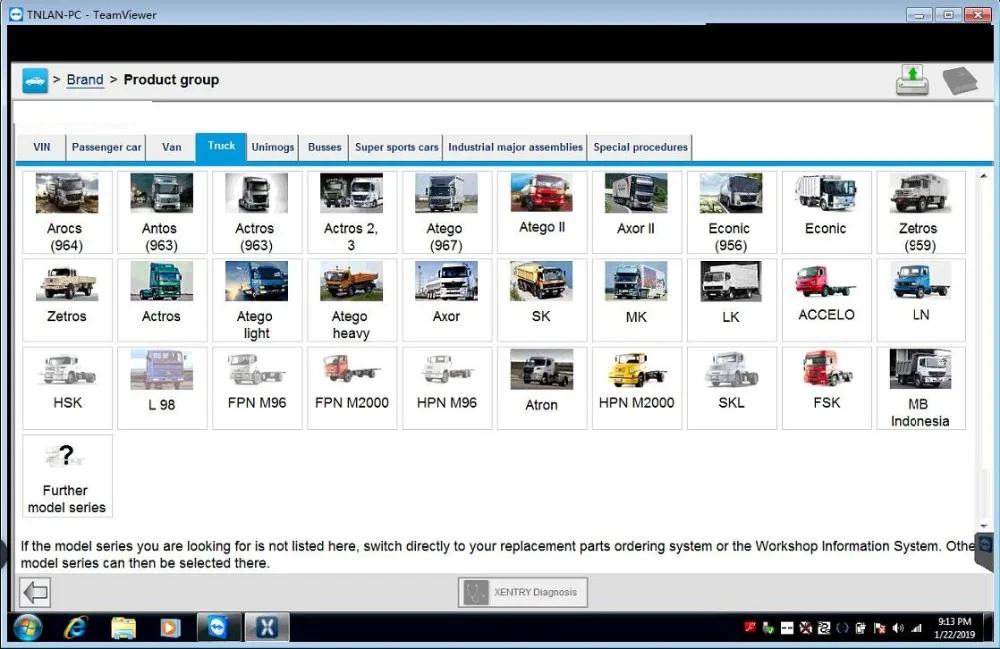1000x649 pixels.
Task: Open the gray book manual icon
Action: pyautogui.click(x=960, y=81)
